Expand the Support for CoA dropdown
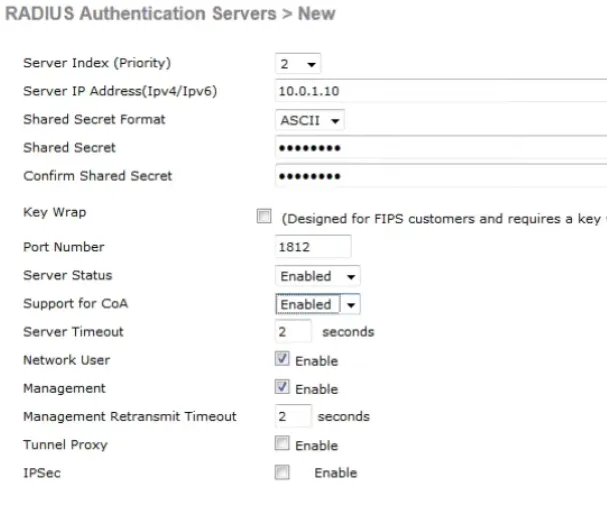 coord(317,304)
